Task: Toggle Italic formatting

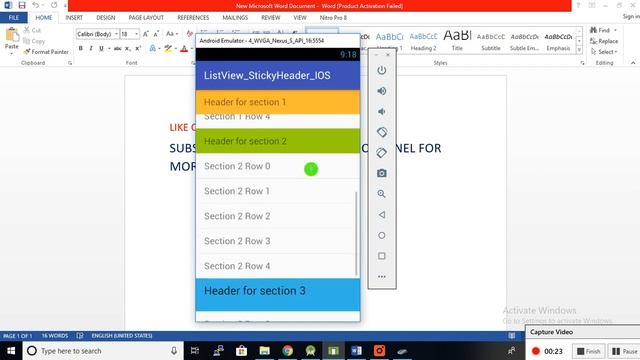Action: (91, 49)
